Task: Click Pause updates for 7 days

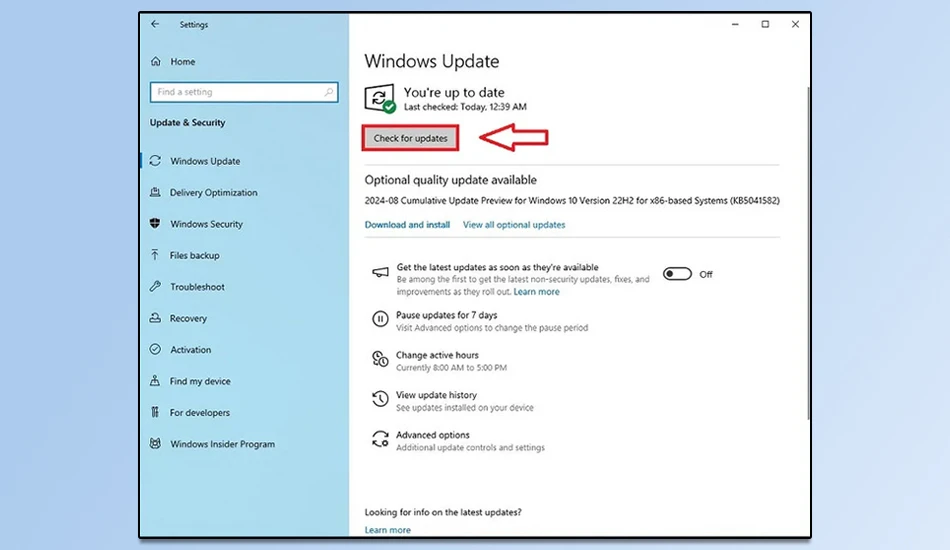Action: tap(447, 315)
